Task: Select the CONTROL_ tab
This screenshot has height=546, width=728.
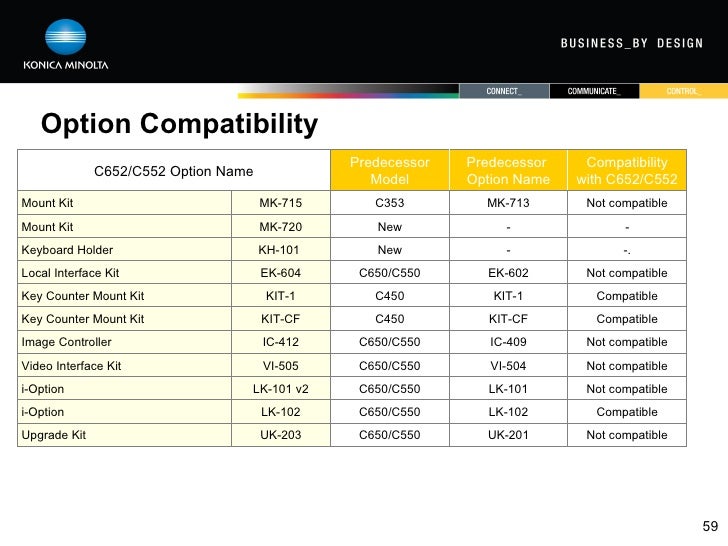Action: [683, 91]
